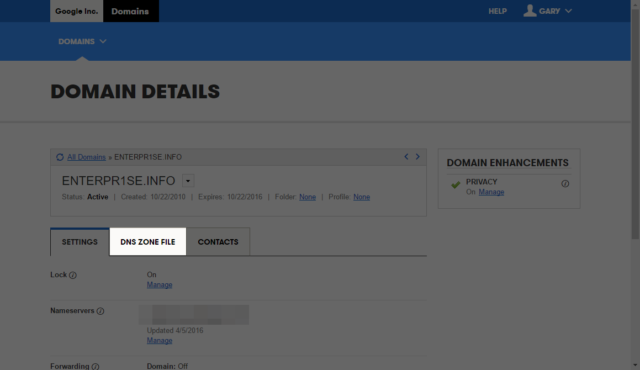The height and width of the screenshot is (370, 640).
Task: Click the 'Updated 4/5/2016' nameserver text
Action: (x=175, y=330)
